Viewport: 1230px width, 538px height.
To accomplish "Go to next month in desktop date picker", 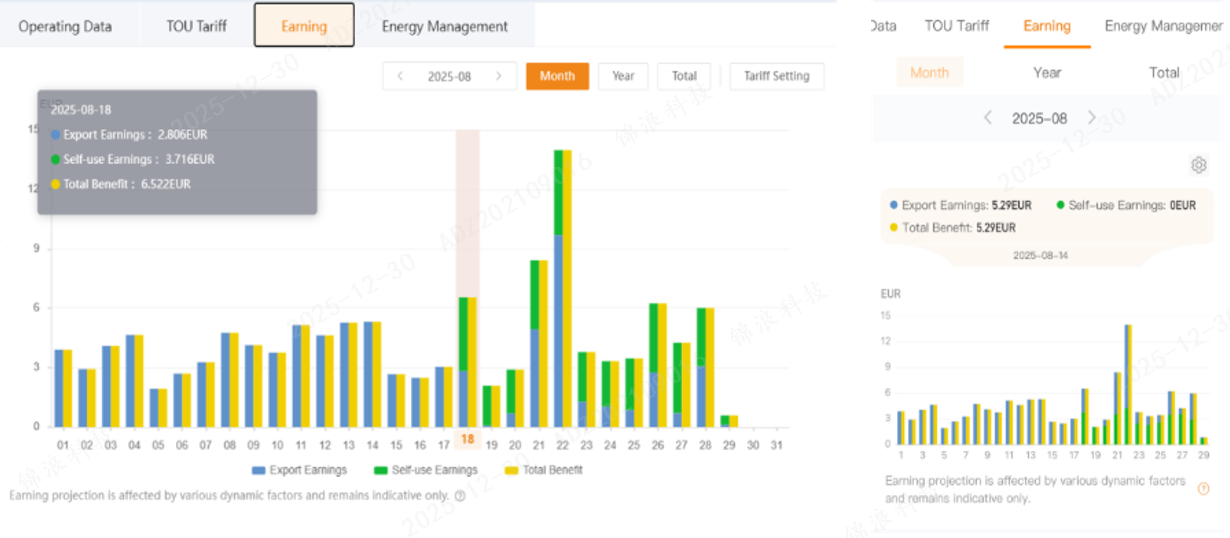I will tap(499, 76).
